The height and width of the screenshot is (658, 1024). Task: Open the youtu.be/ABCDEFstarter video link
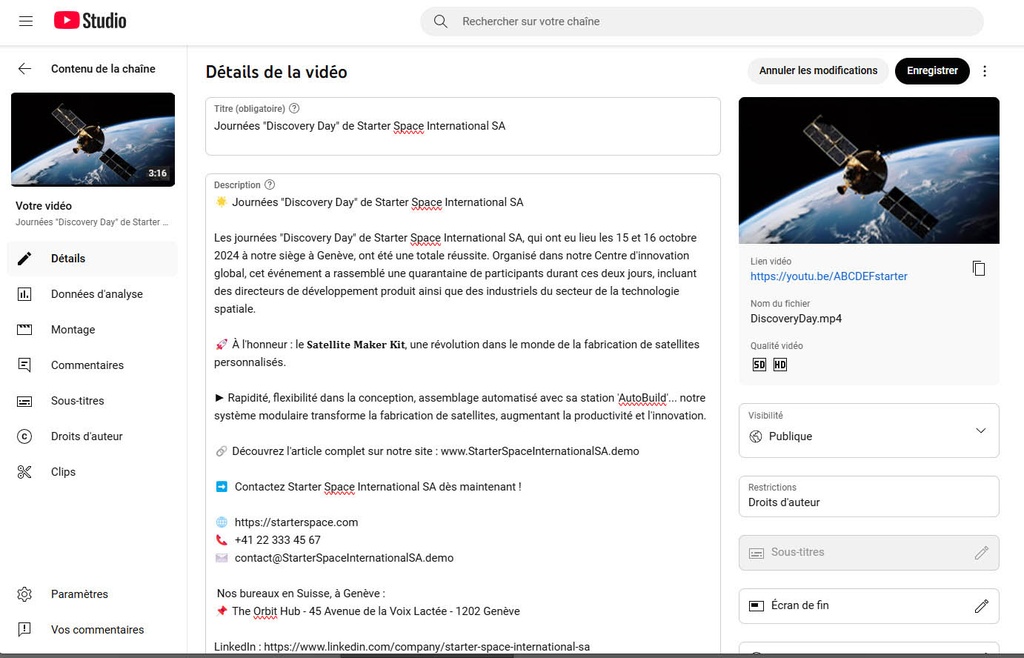click(x=828, y=276)
